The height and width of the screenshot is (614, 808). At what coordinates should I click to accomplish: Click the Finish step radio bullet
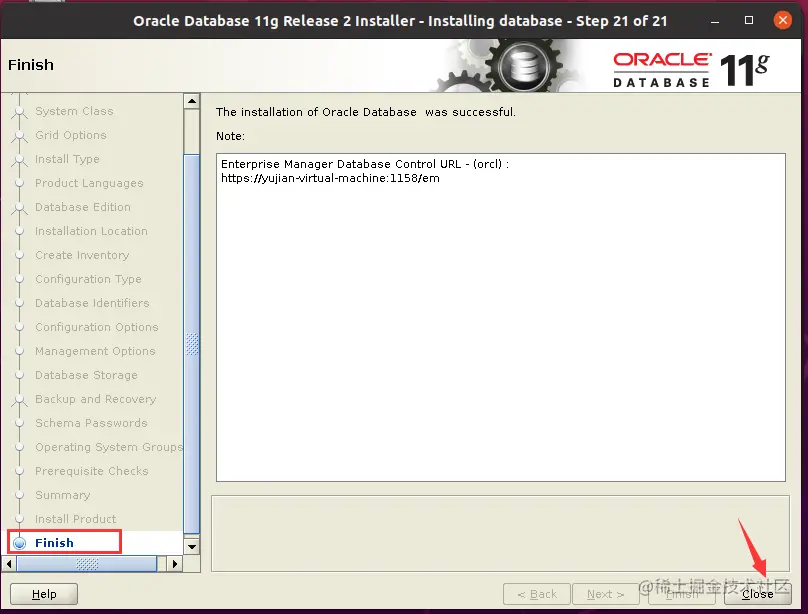pyautogui.click(x=20, y=543)
